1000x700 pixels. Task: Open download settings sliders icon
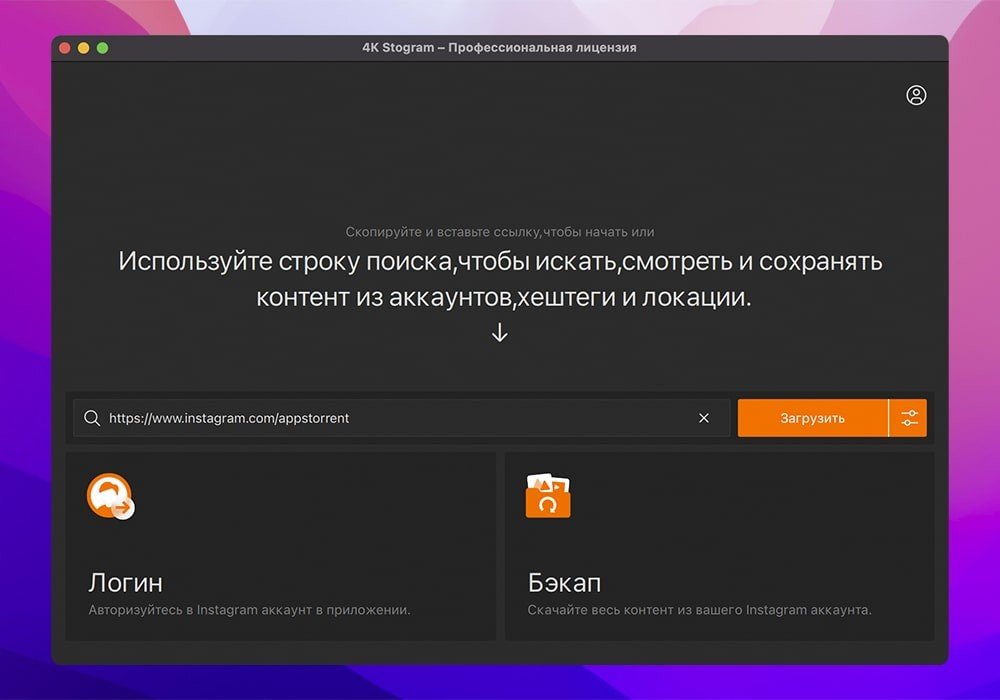click(909, 418)
